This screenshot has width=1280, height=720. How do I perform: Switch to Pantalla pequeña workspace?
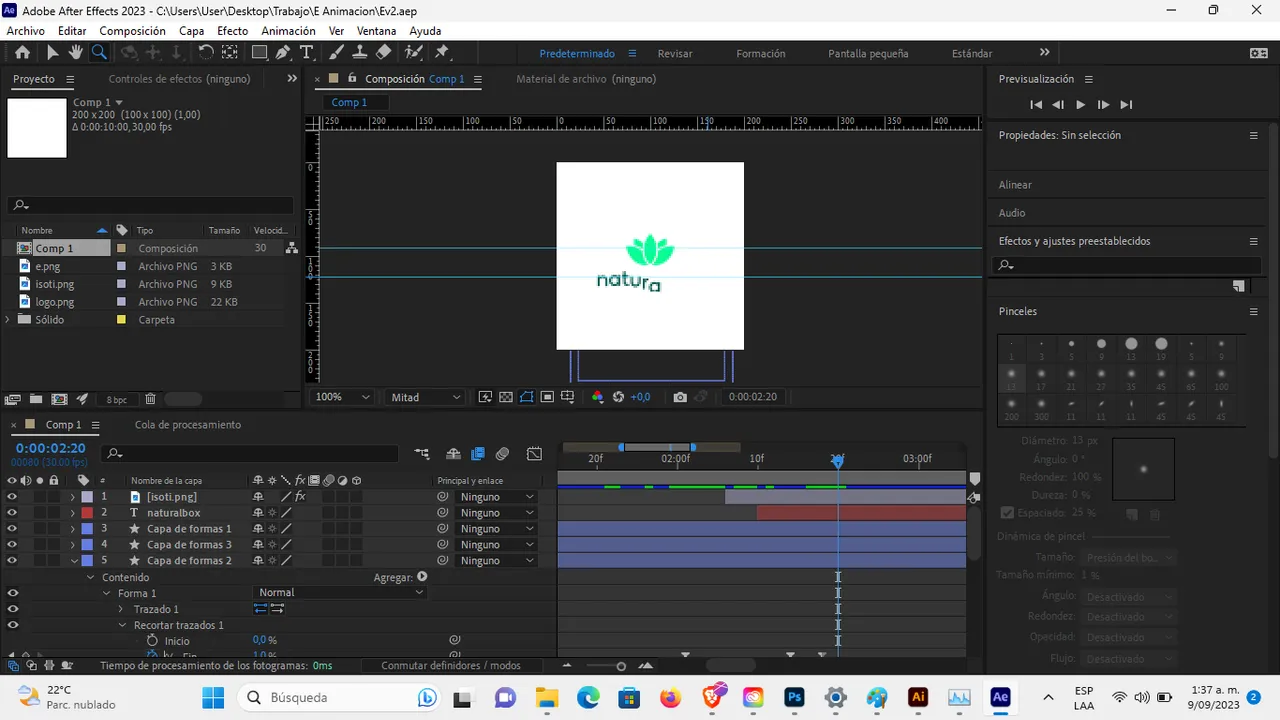pyautogui.click(x=868, y=54)
